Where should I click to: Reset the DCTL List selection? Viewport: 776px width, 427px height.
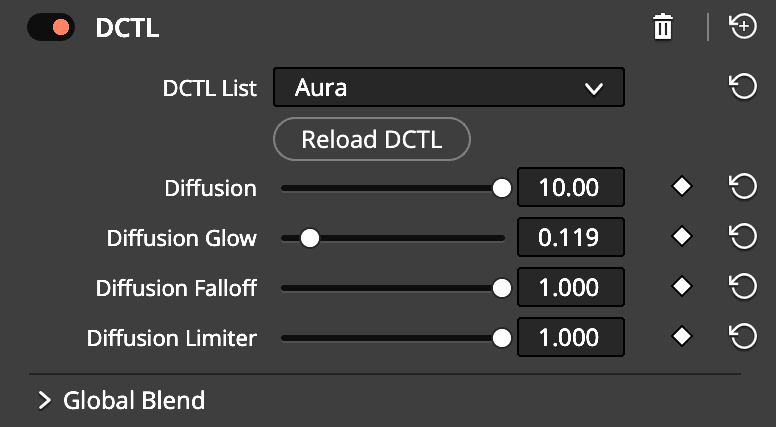743,87
